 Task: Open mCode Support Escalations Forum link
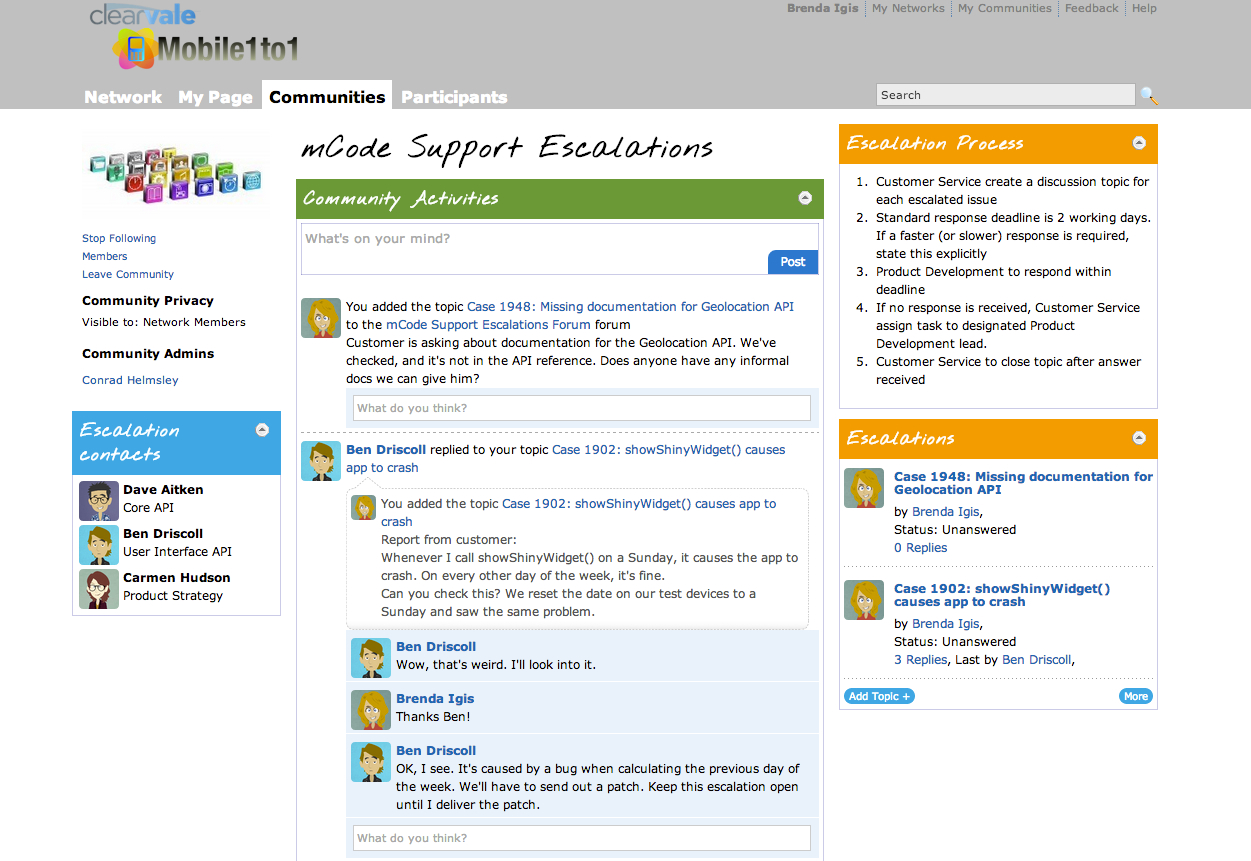point(489,325)
